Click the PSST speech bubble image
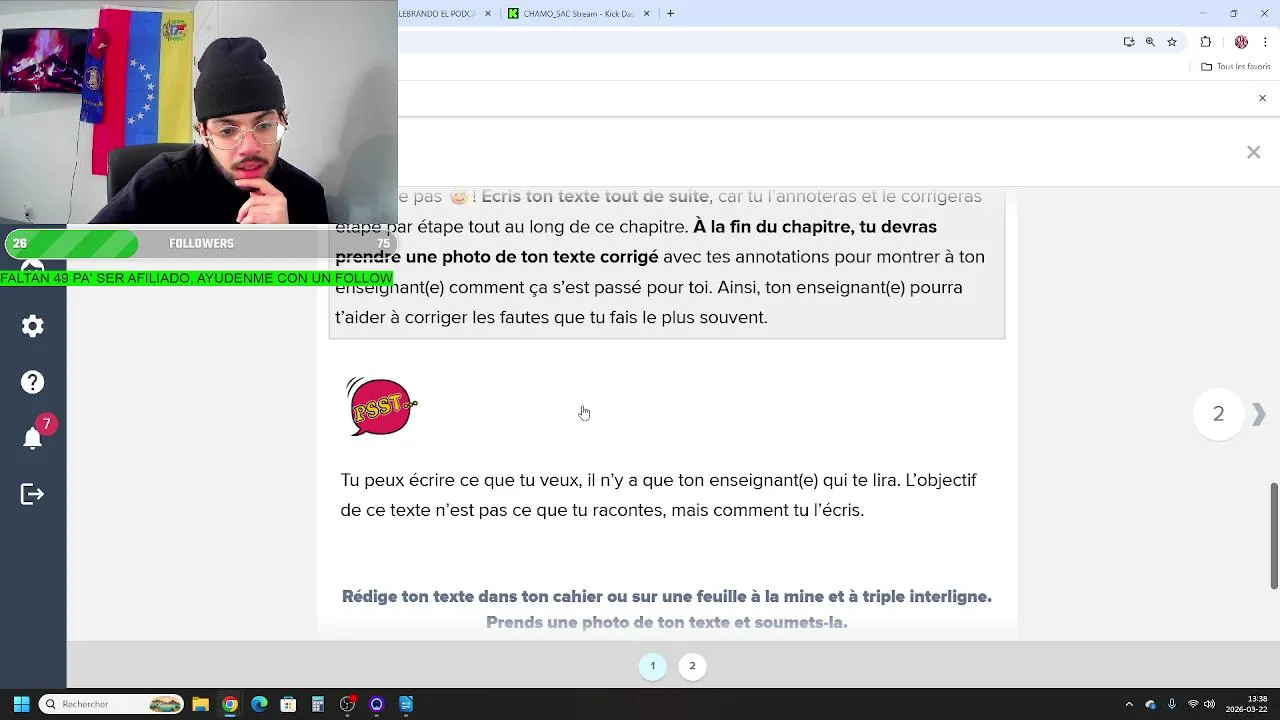The width and height of the screenshot is (1280, 720). [x=381, y=406]
